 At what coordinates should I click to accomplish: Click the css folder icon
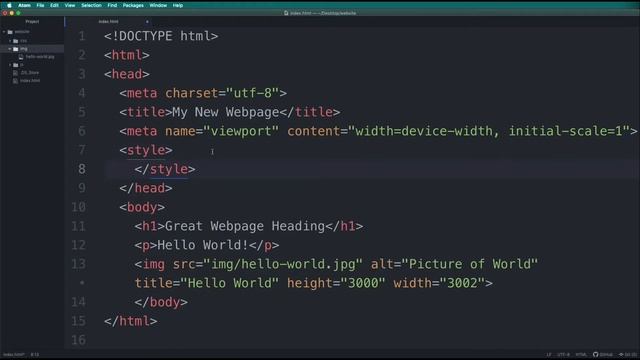[16, 41]
